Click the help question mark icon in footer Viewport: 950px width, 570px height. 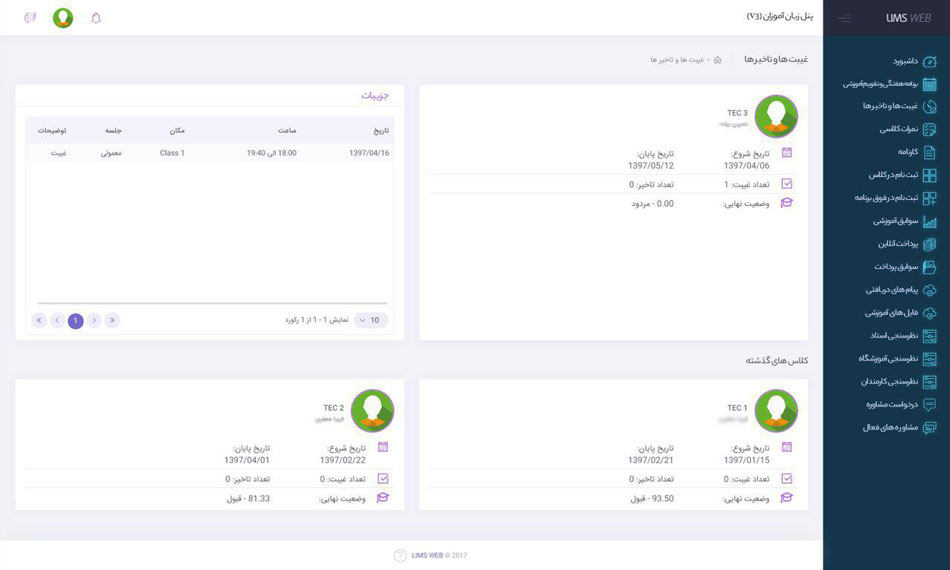coord(400,555)
